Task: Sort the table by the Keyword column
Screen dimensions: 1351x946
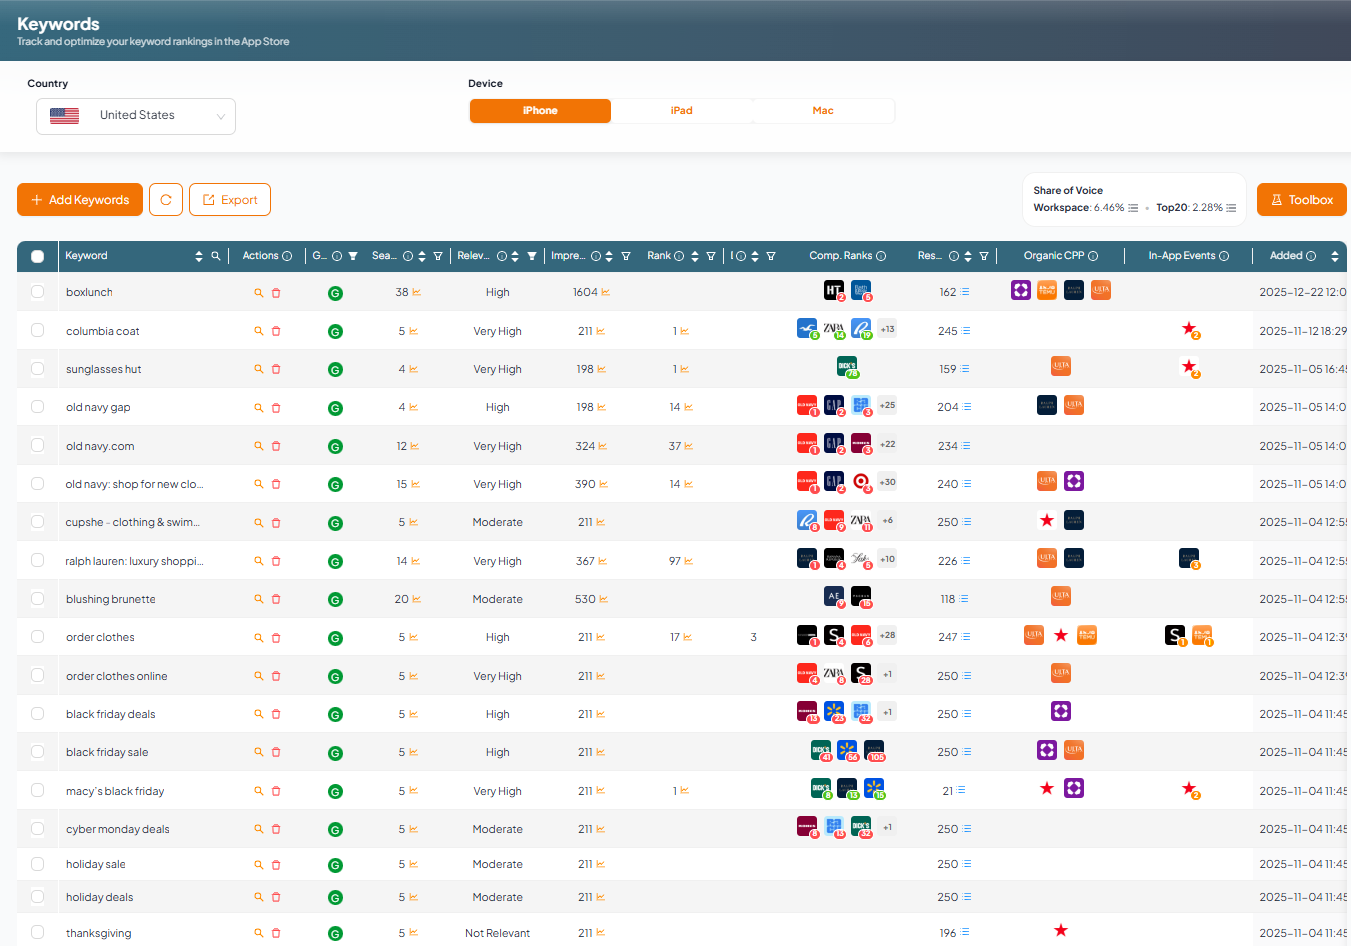Action: coord(199,256)
